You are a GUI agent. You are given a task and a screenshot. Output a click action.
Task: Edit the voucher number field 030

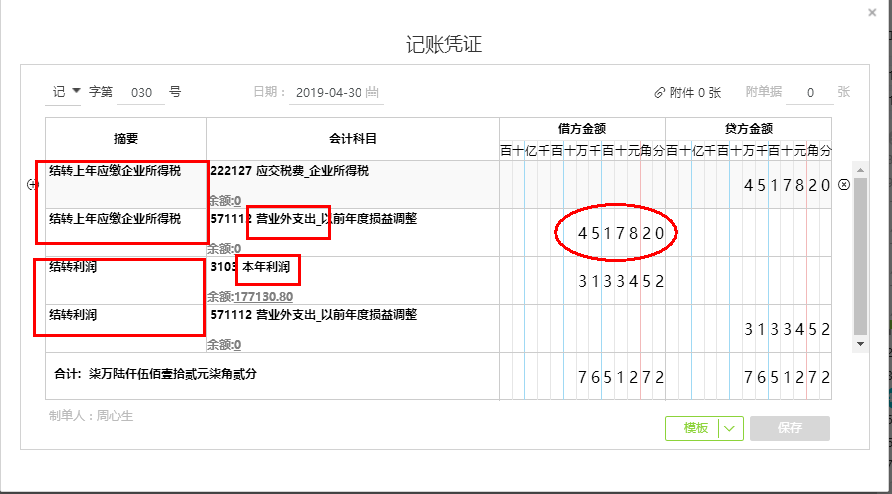[141, 93]
